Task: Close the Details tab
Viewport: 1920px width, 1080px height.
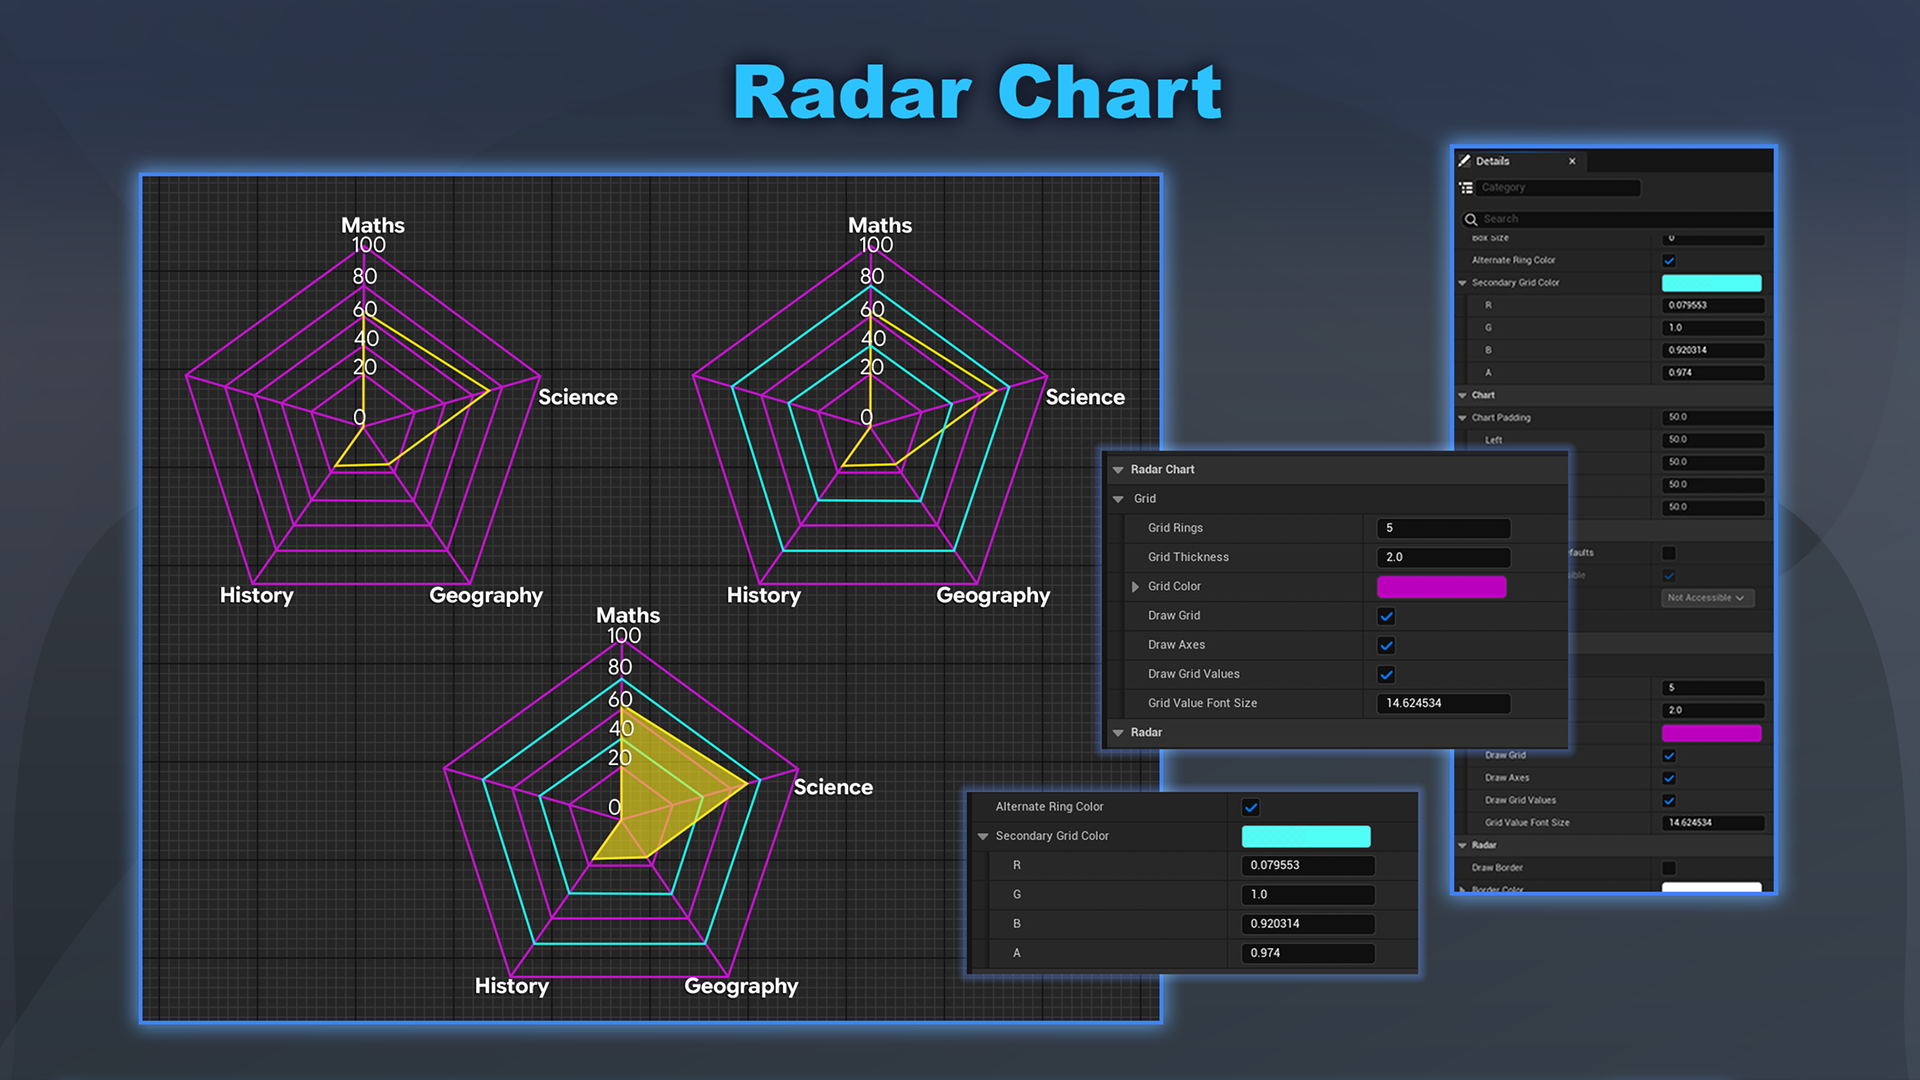Action: click(x=1572, y=161)
